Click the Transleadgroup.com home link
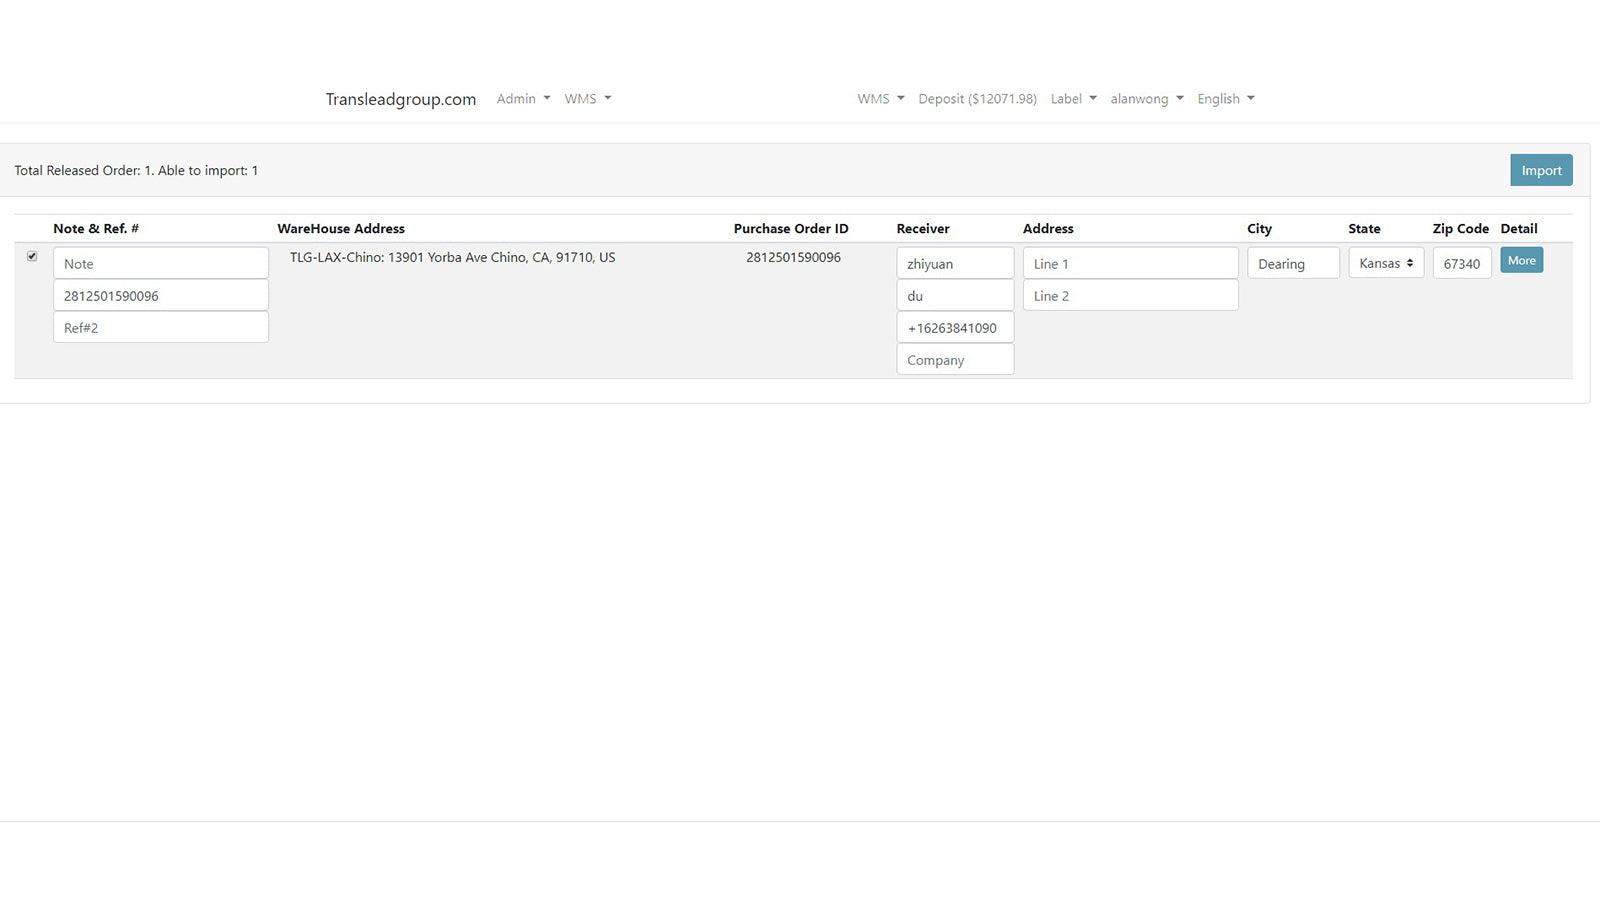 point(400,98)
